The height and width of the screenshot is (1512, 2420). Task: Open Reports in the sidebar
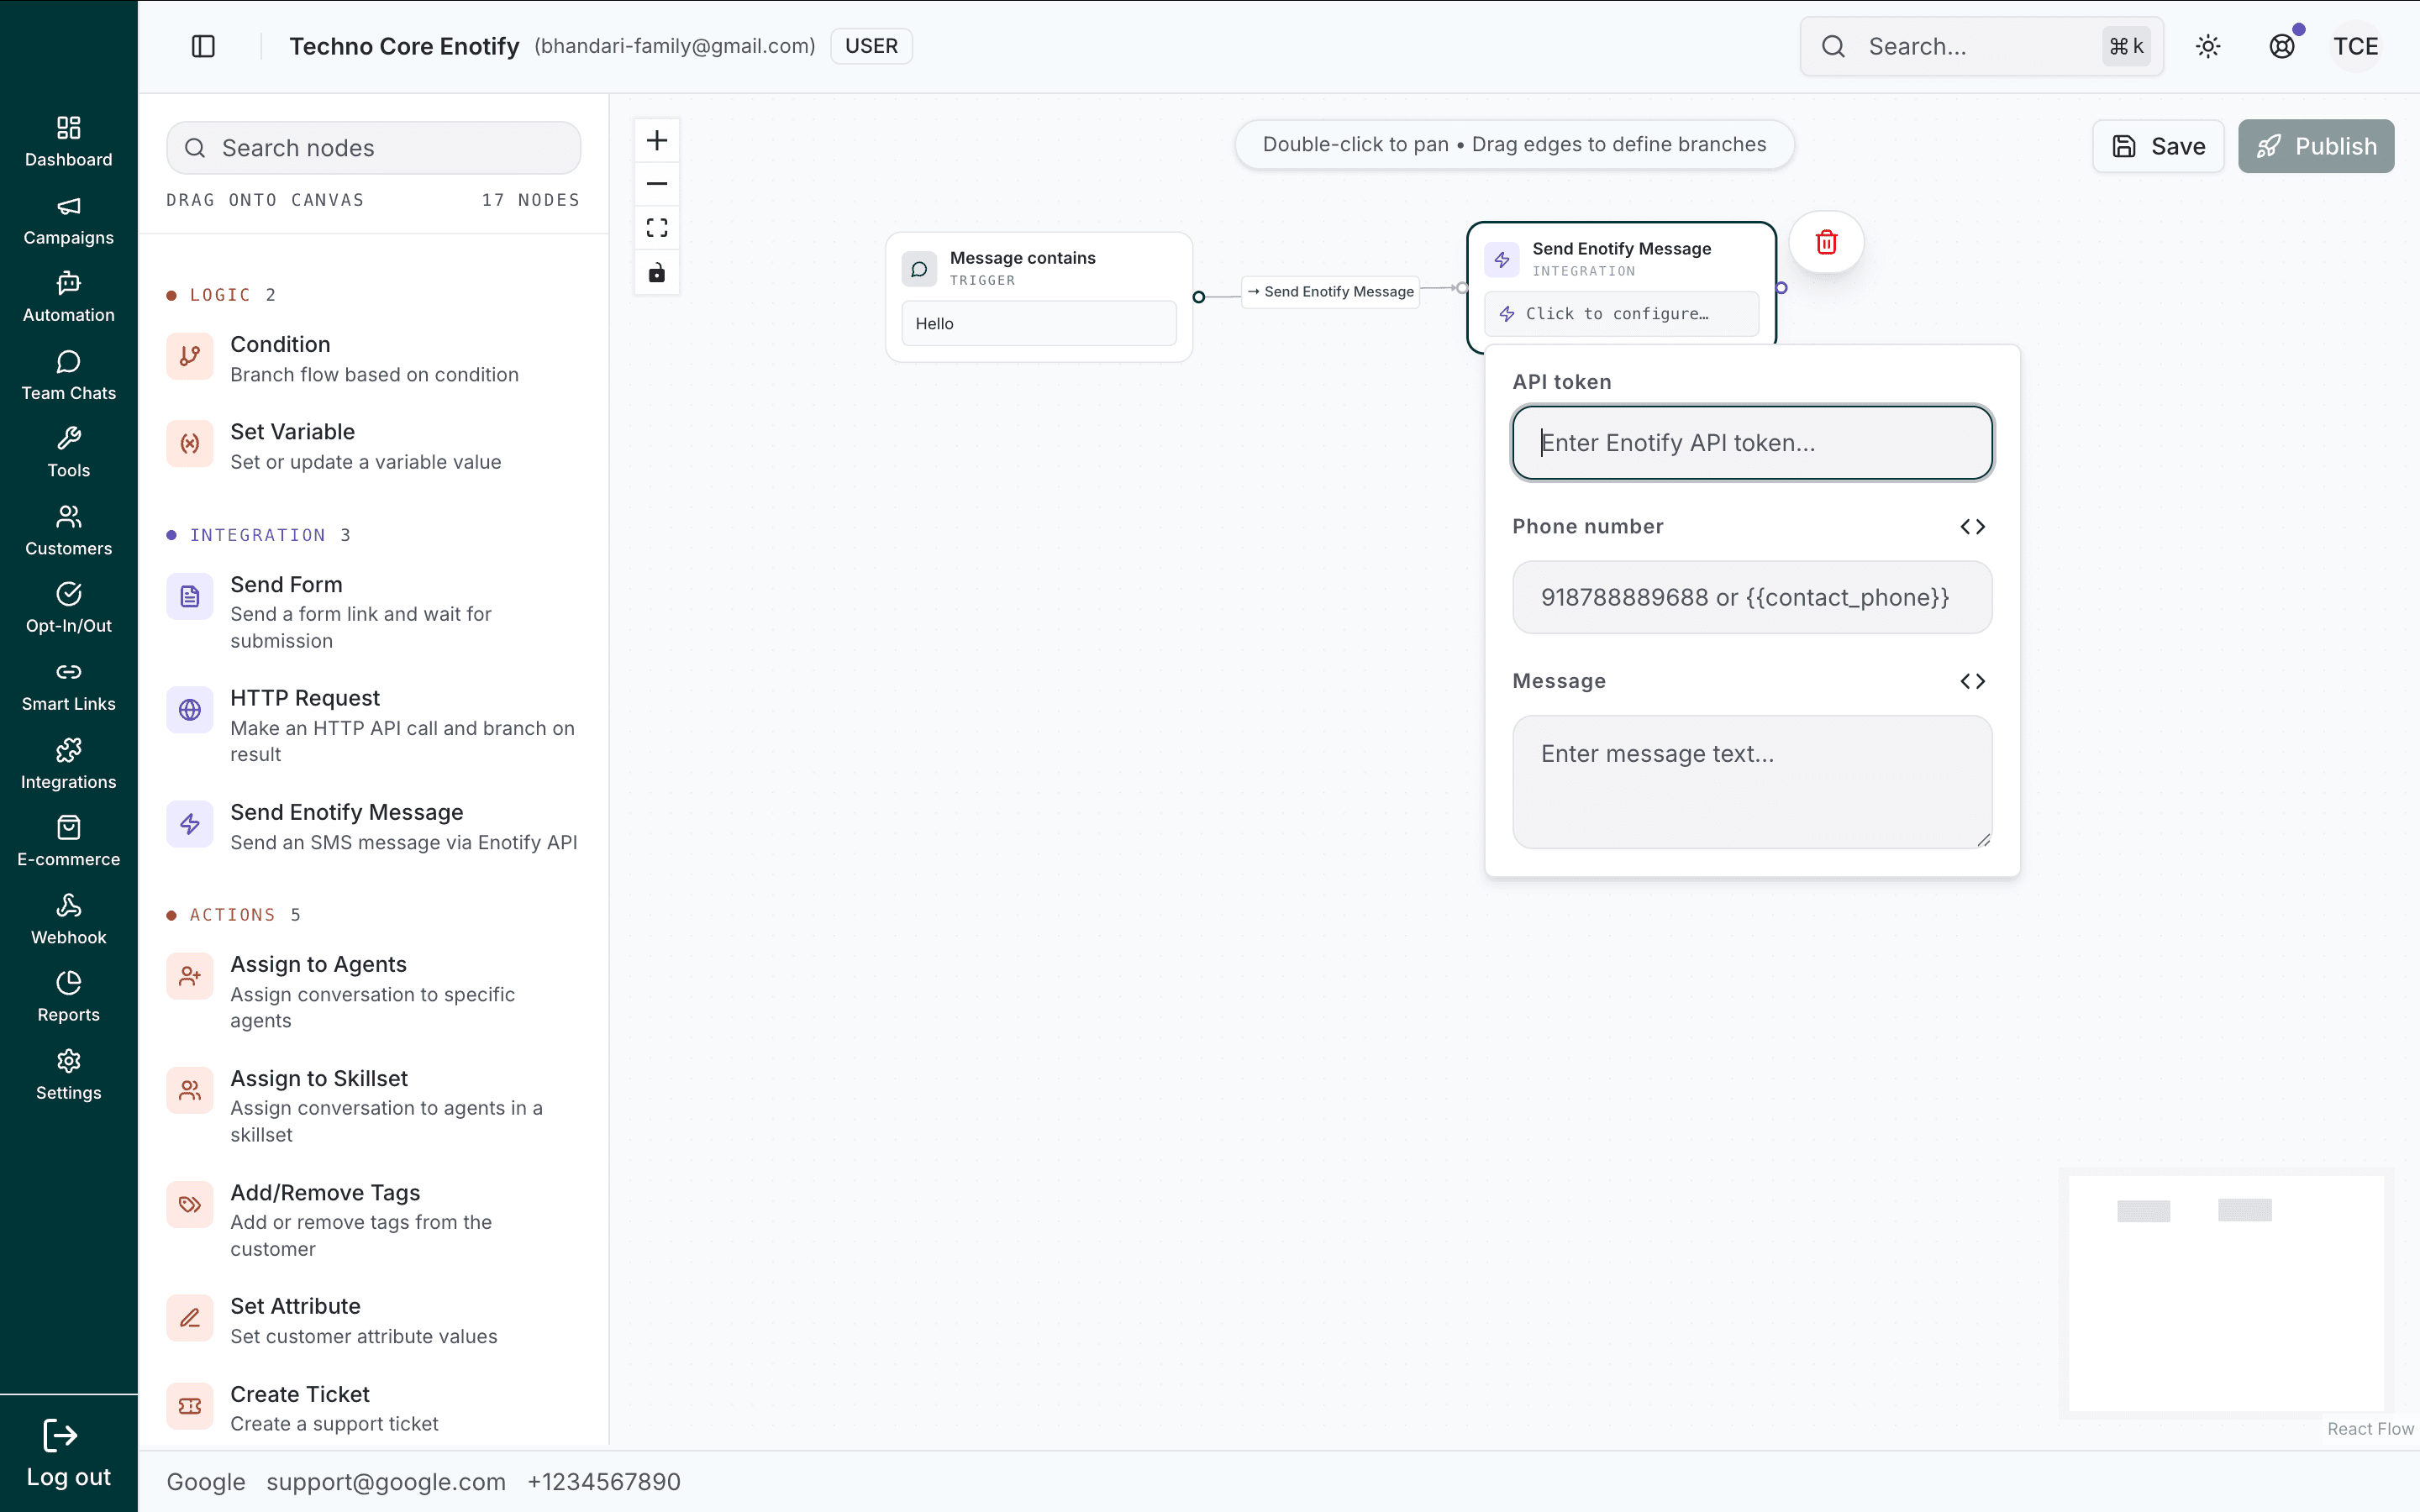pyautogui.click(x=68, y=996)
